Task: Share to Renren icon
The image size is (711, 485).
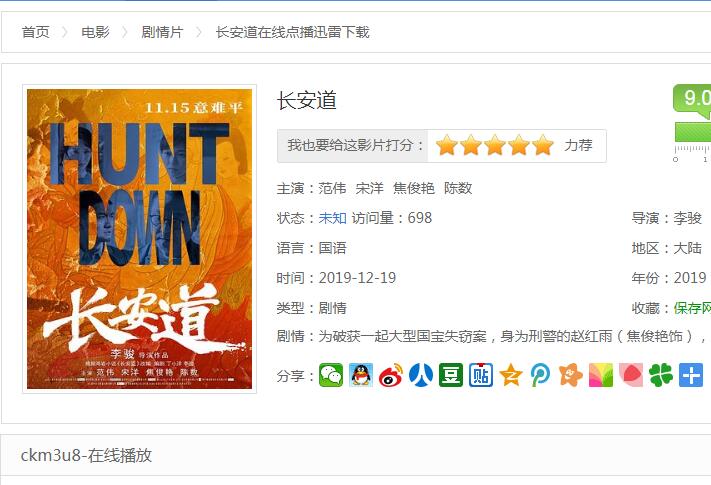Action: pyautogui.click(x=421, y=375)
